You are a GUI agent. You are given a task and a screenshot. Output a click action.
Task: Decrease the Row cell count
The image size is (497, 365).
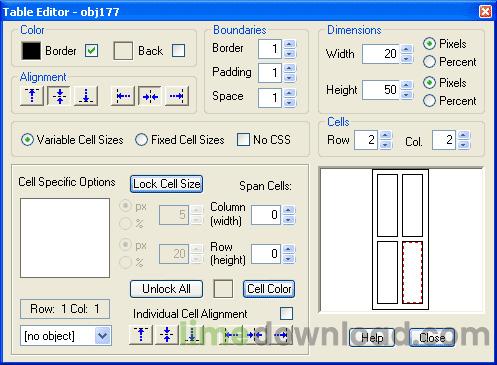click(386, 145)
